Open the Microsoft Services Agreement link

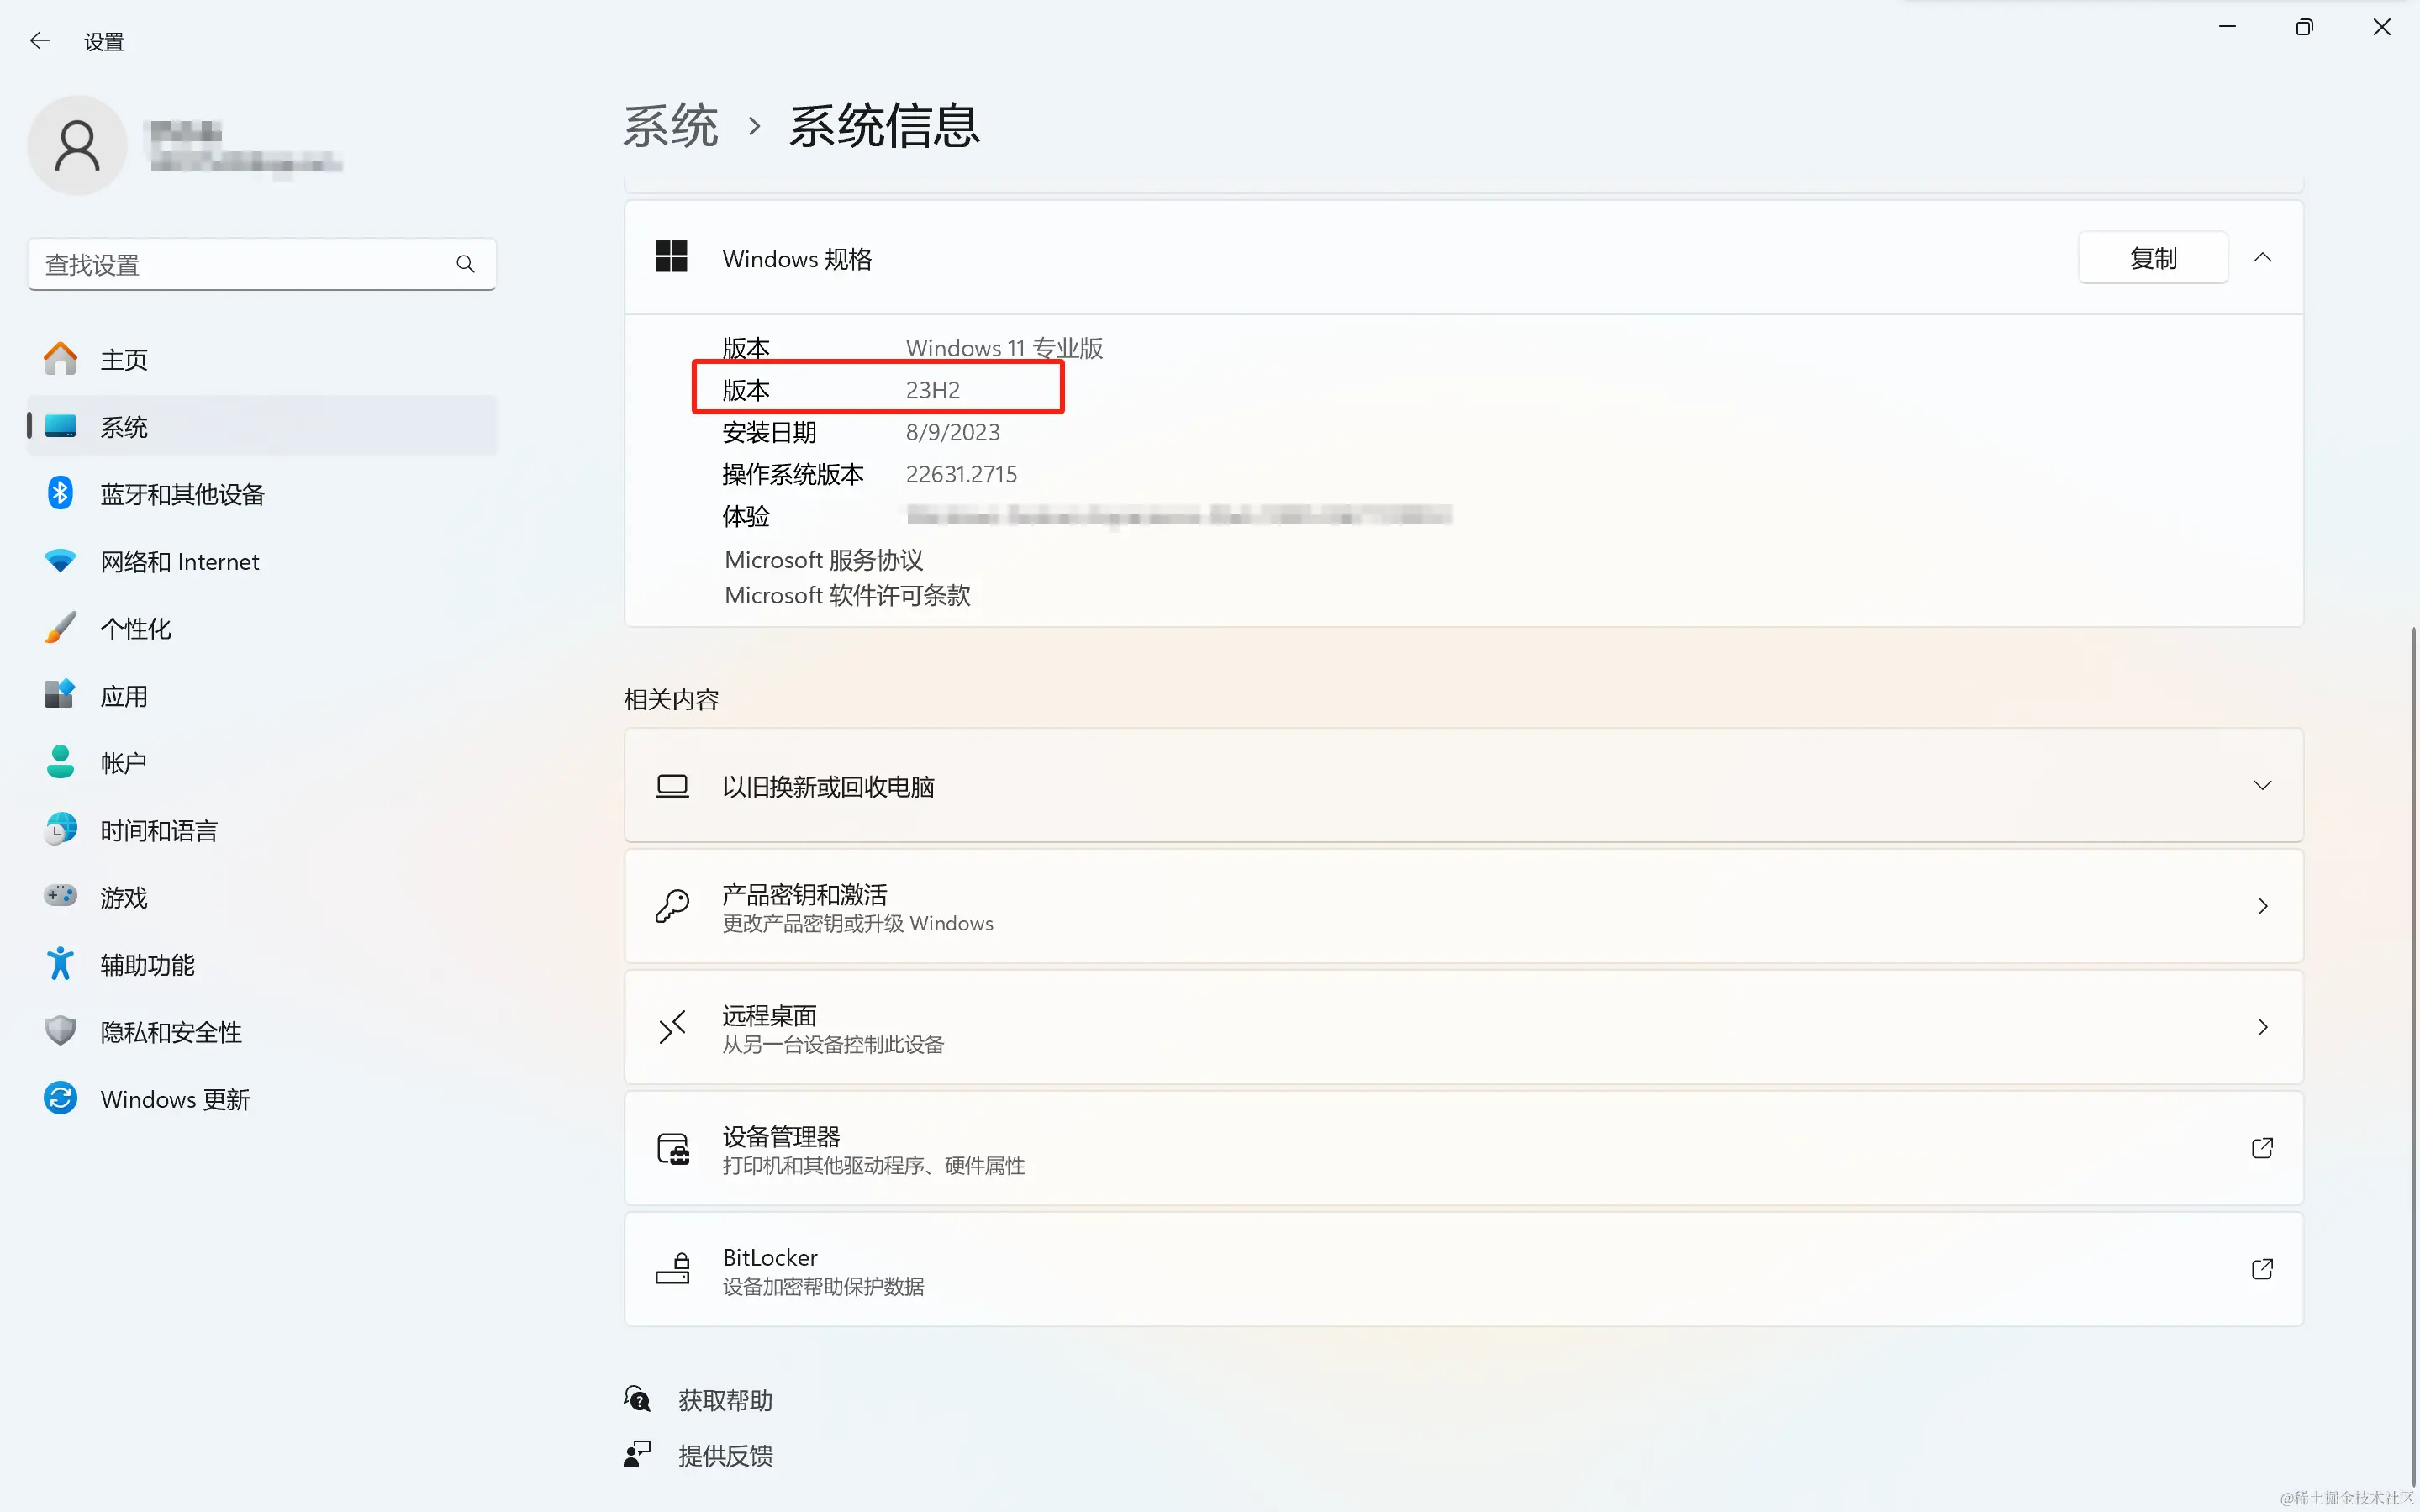[x=822, y=559]
